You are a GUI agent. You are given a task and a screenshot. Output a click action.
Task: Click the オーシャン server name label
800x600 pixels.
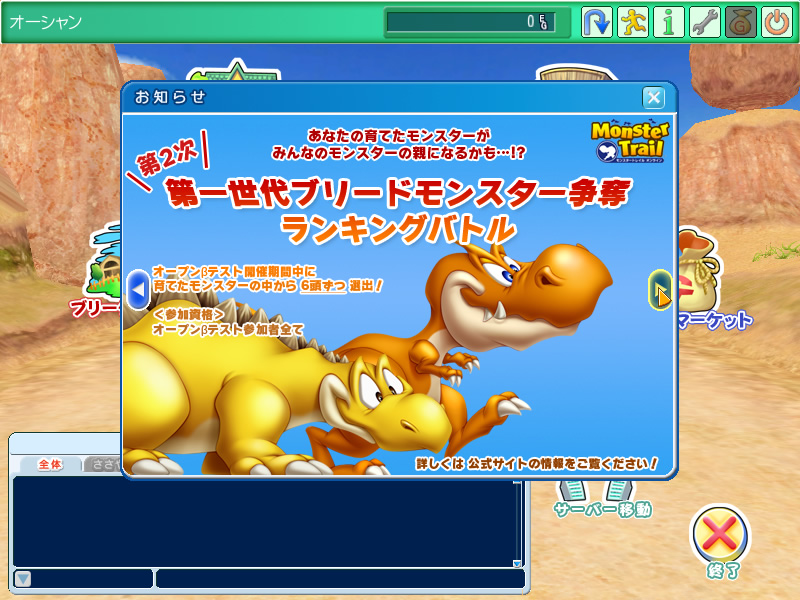pos(45,22)
